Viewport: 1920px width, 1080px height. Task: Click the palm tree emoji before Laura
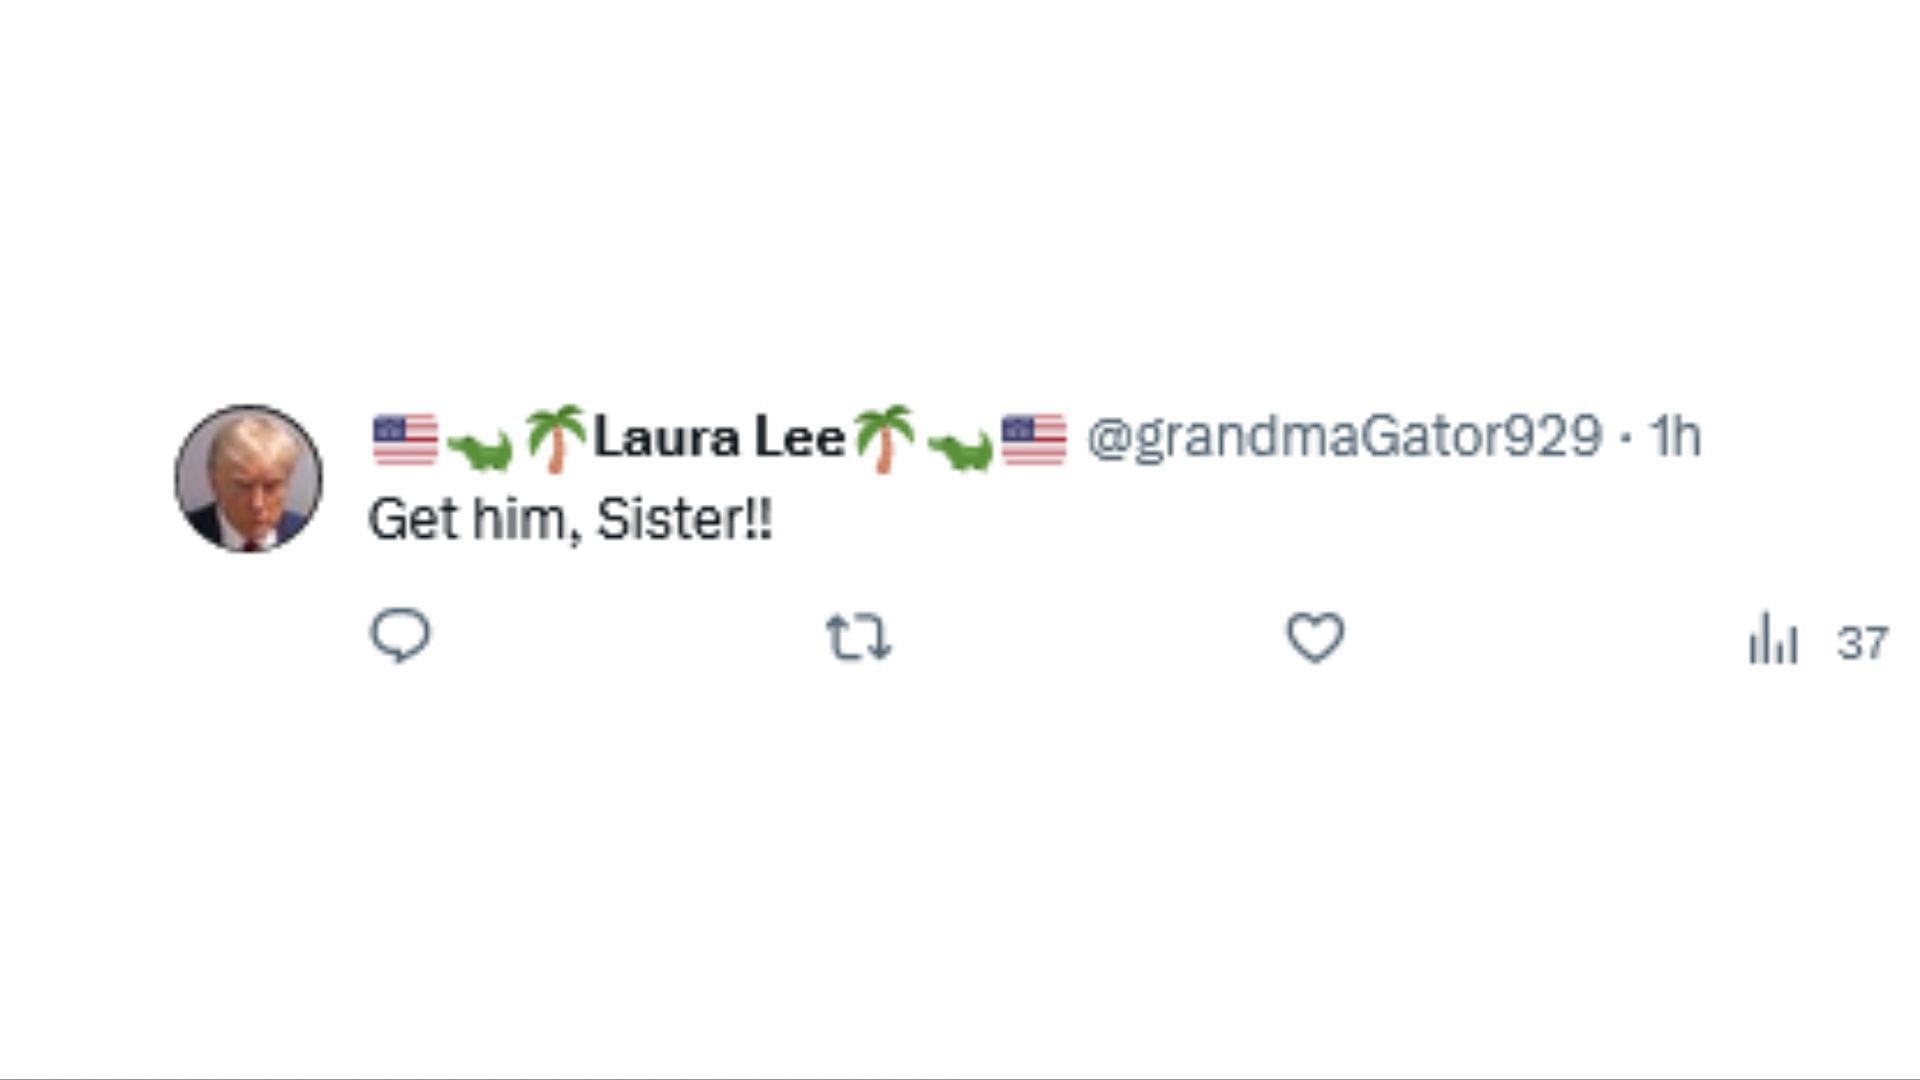[554, 438]
